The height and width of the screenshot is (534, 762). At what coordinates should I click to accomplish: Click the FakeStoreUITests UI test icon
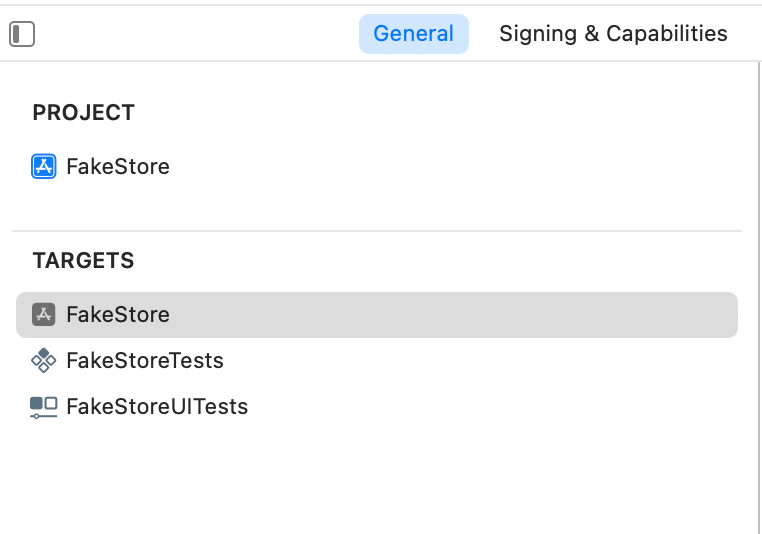pos(43,407)
